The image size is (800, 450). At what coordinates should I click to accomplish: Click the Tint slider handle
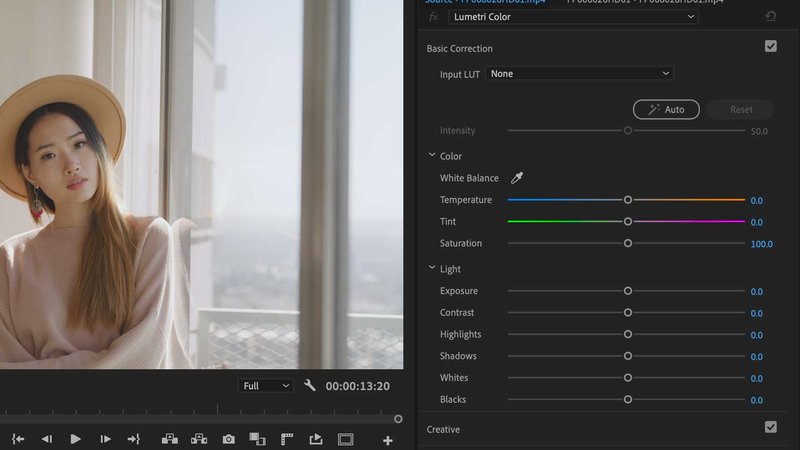tap(628, 221)
